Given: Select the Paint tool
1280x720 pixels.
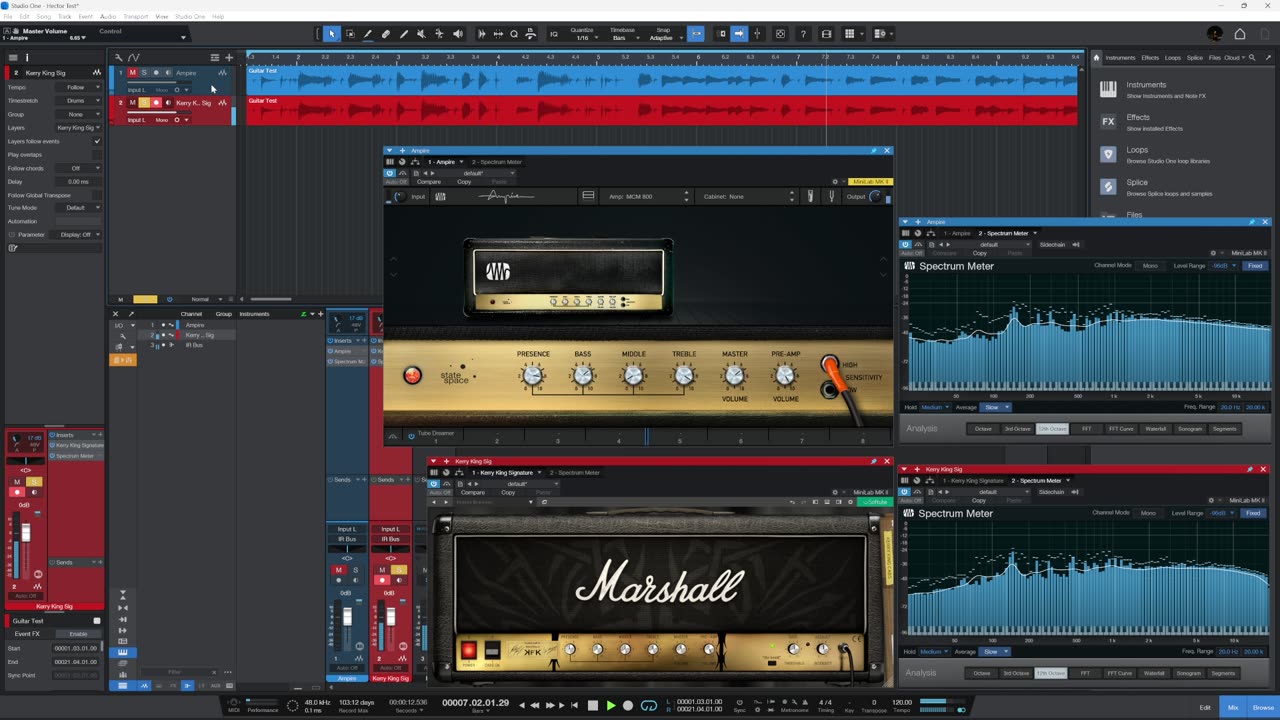Looking at the screenshot, I should click(x=404, y=34).
